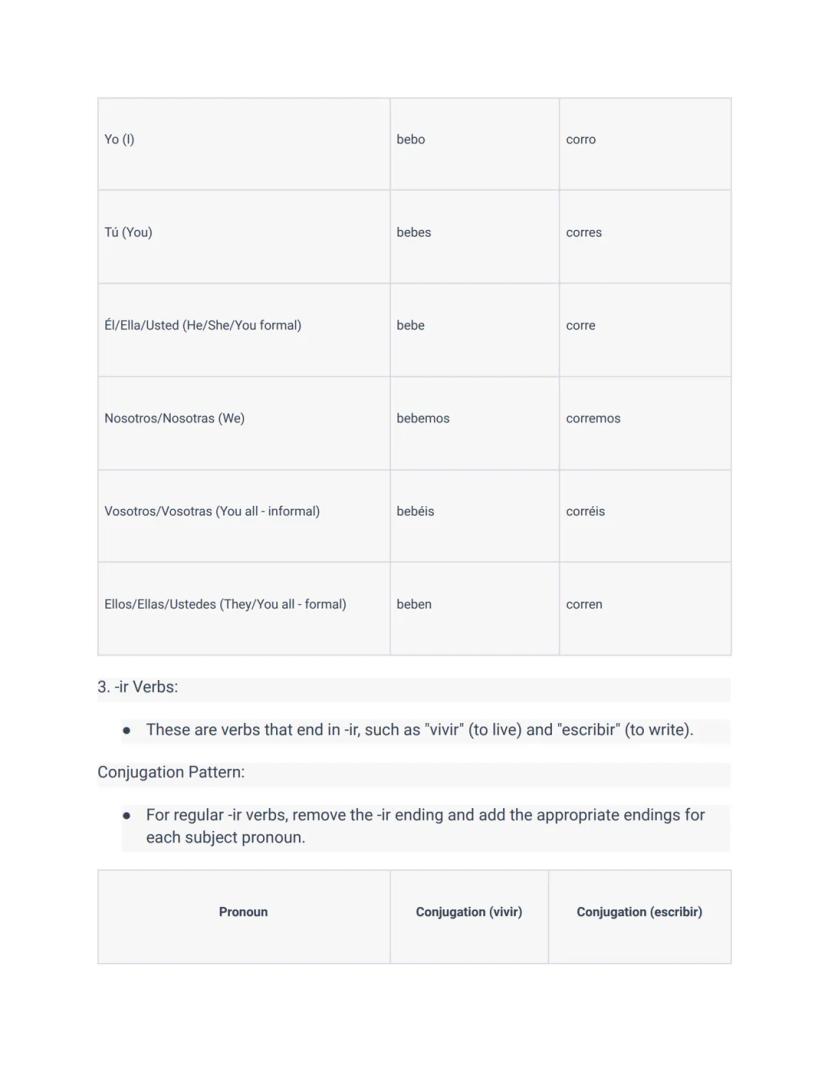Select the word "bebes" in table
828x1071 pixels.
point(414,233)
